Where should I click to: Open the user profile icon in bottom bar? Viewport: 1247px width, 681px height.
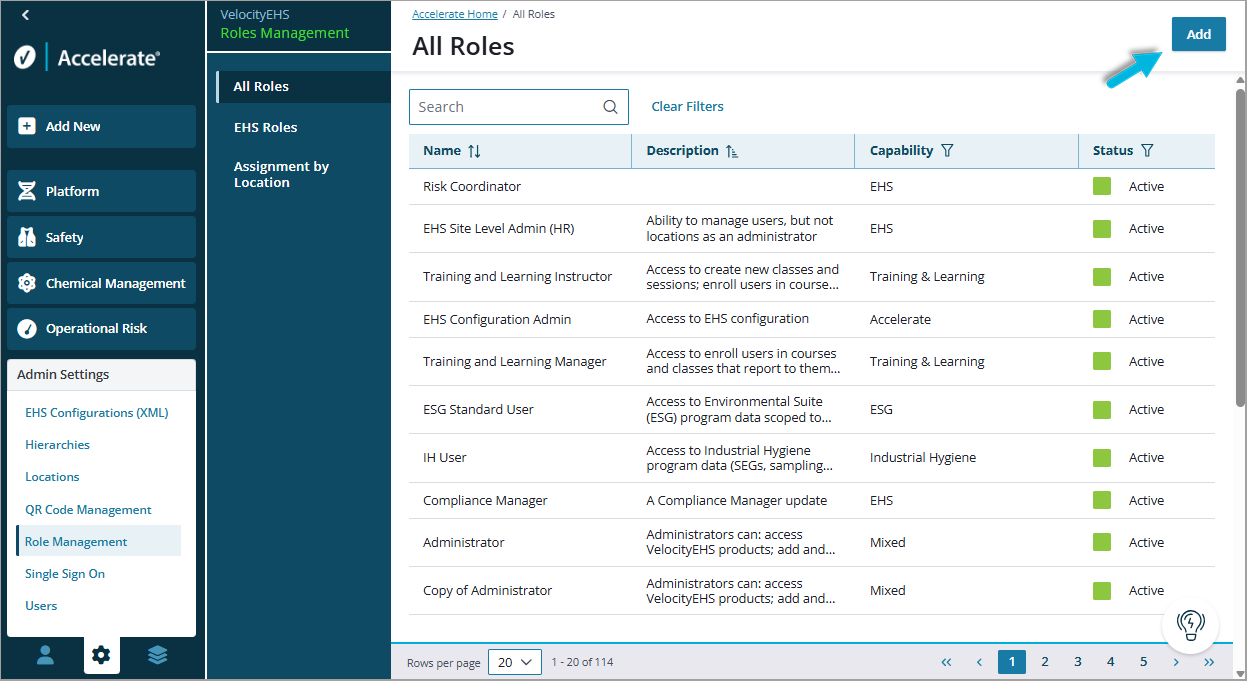pos(45,655)
